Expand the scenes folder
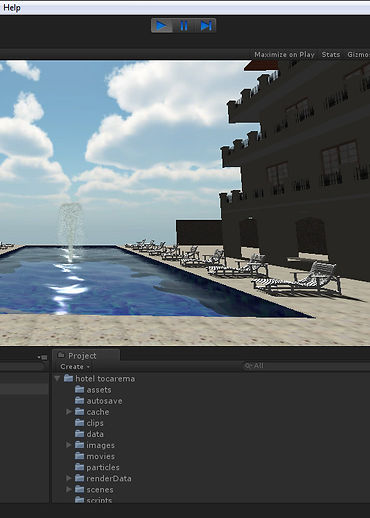This screenshot has height=518, width=370. point(69,489)
